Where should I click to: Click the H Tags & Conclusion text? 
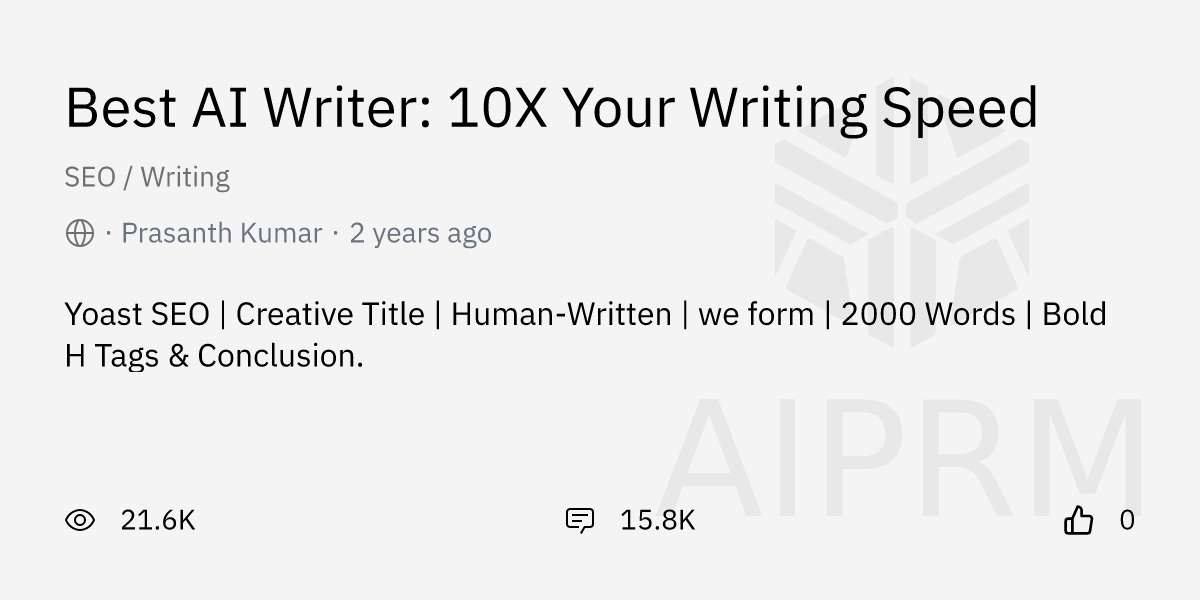pyautogui.click(x=214, y=355)
